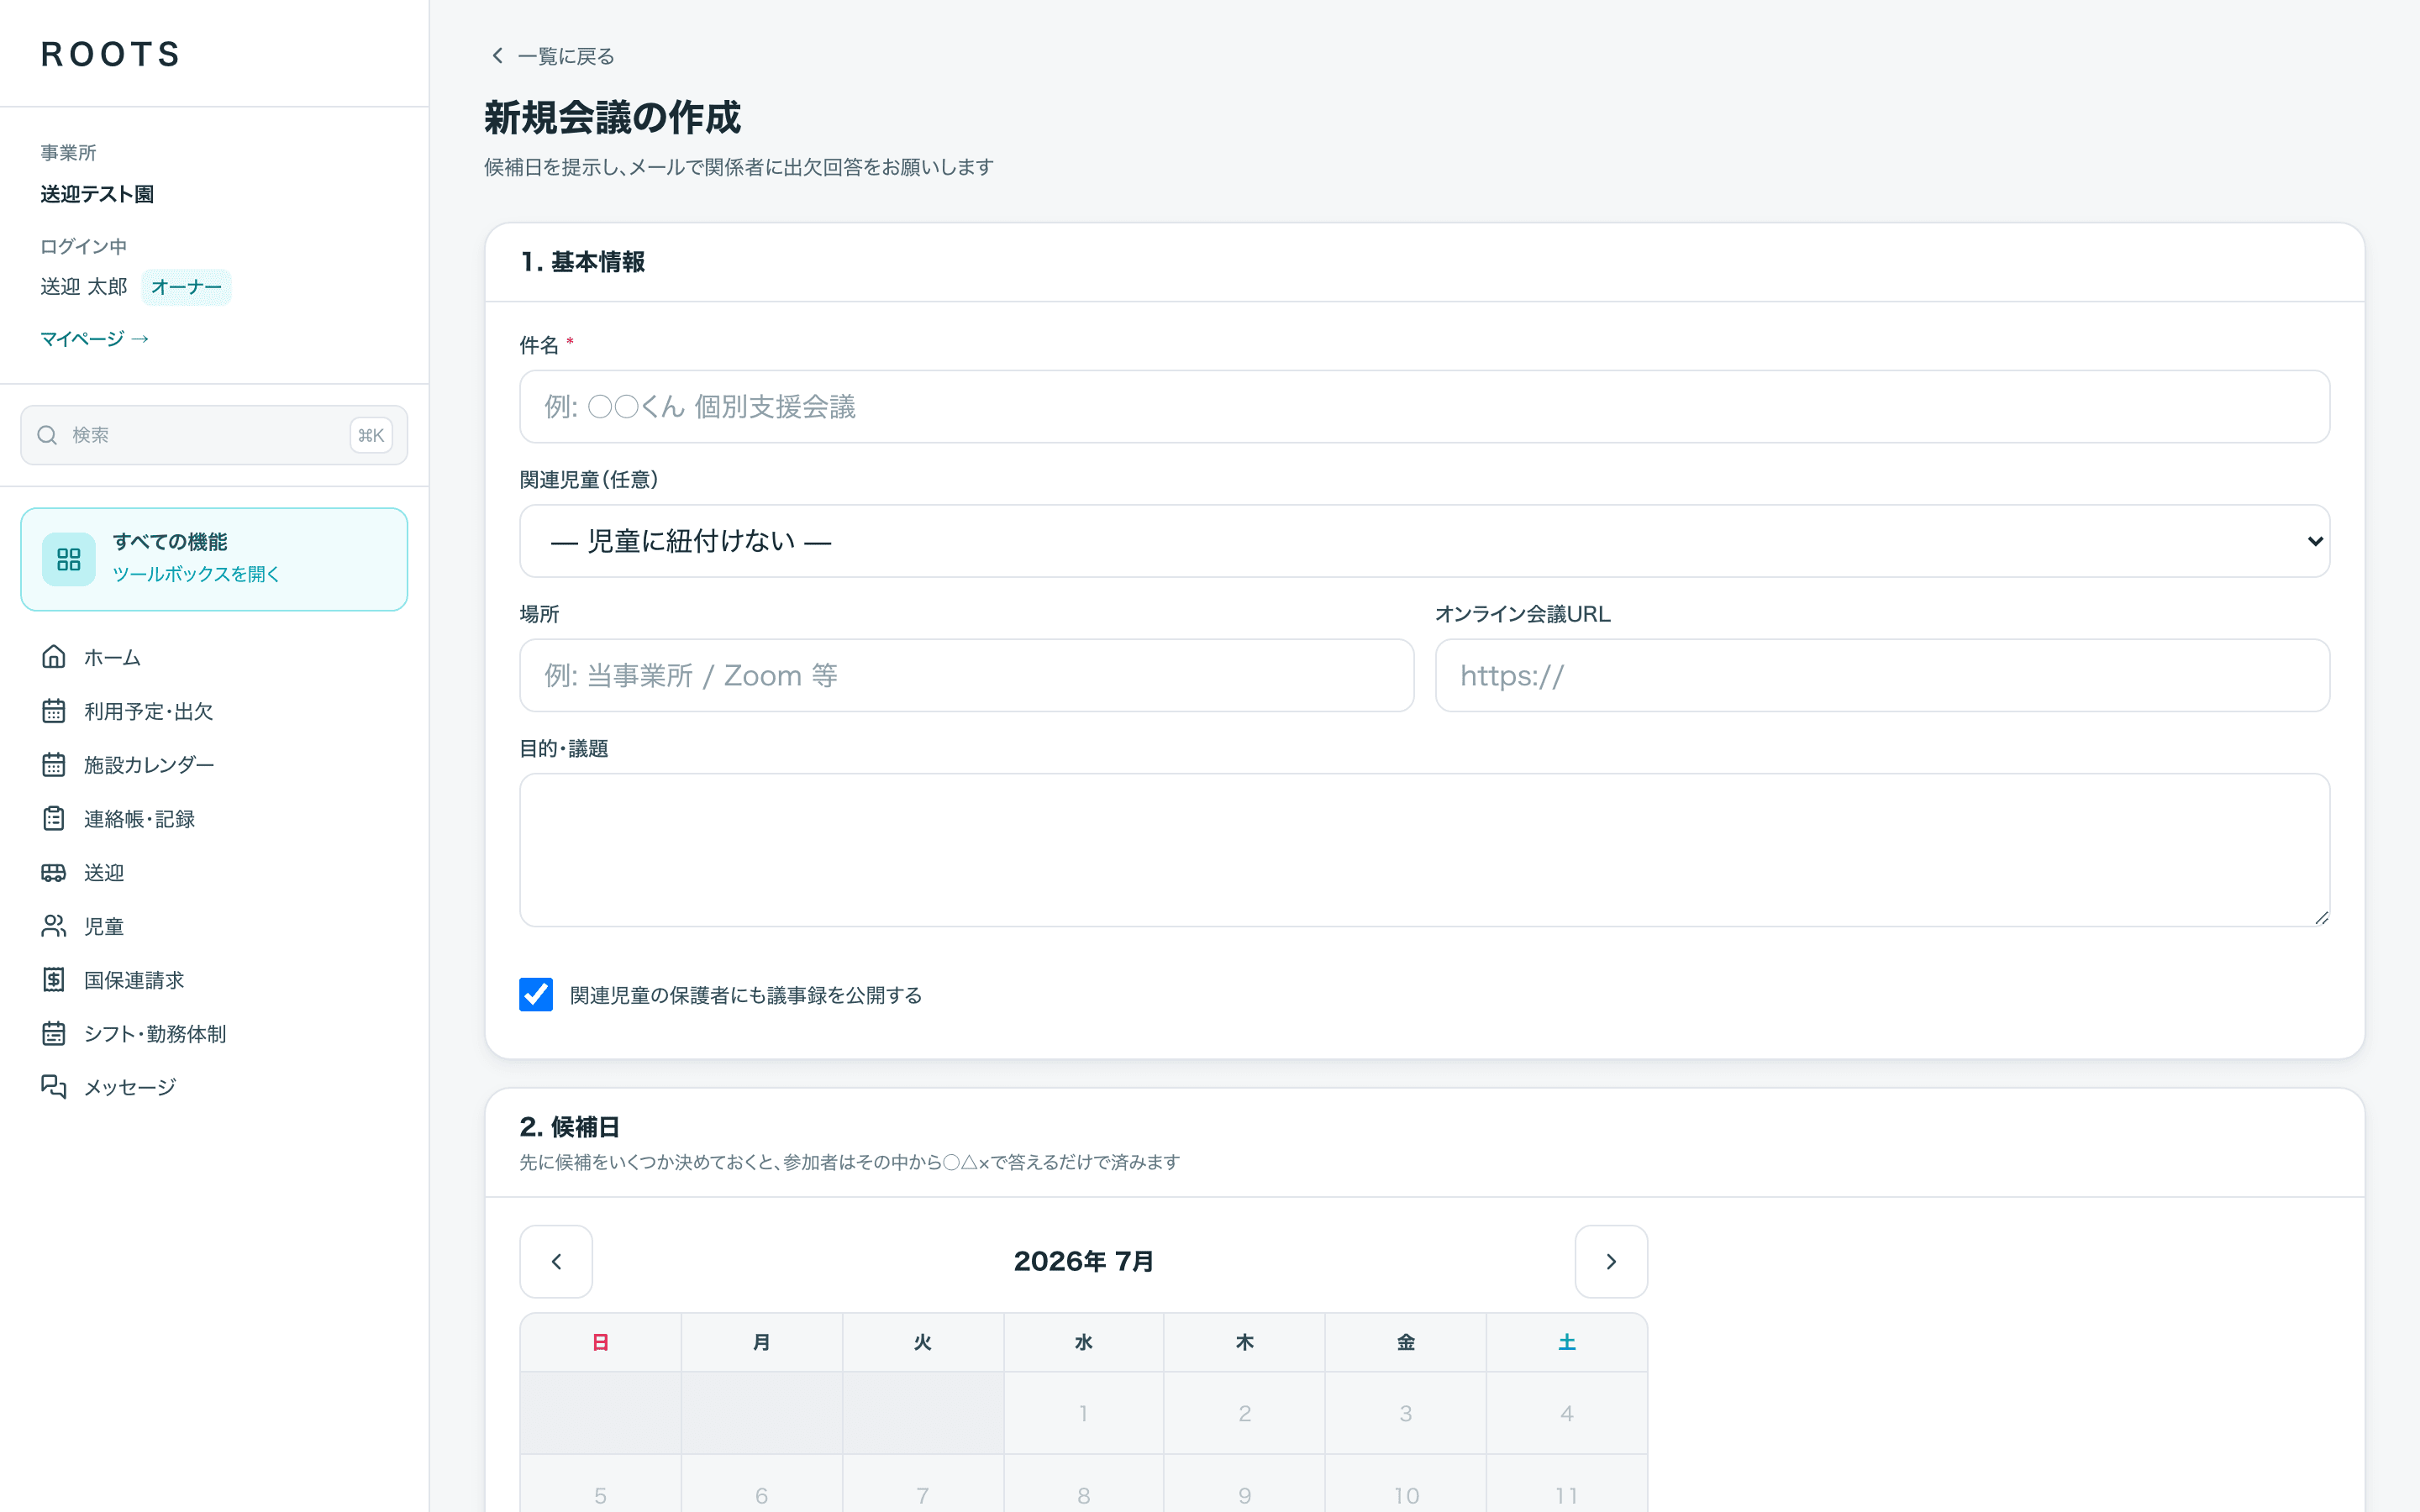Click the 施設カレンダー calendar icon
This screenshot has height=1512, width=2420.
click(54, 765)
